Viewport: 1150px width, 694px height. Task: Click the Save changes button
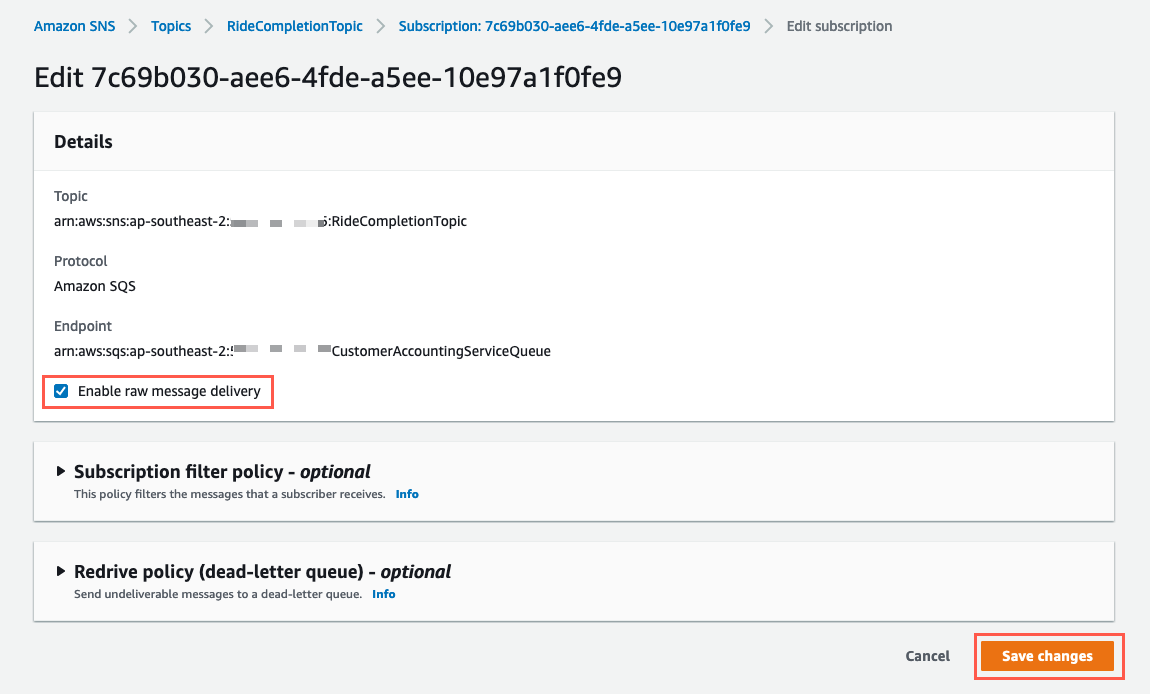point(1047,656)
